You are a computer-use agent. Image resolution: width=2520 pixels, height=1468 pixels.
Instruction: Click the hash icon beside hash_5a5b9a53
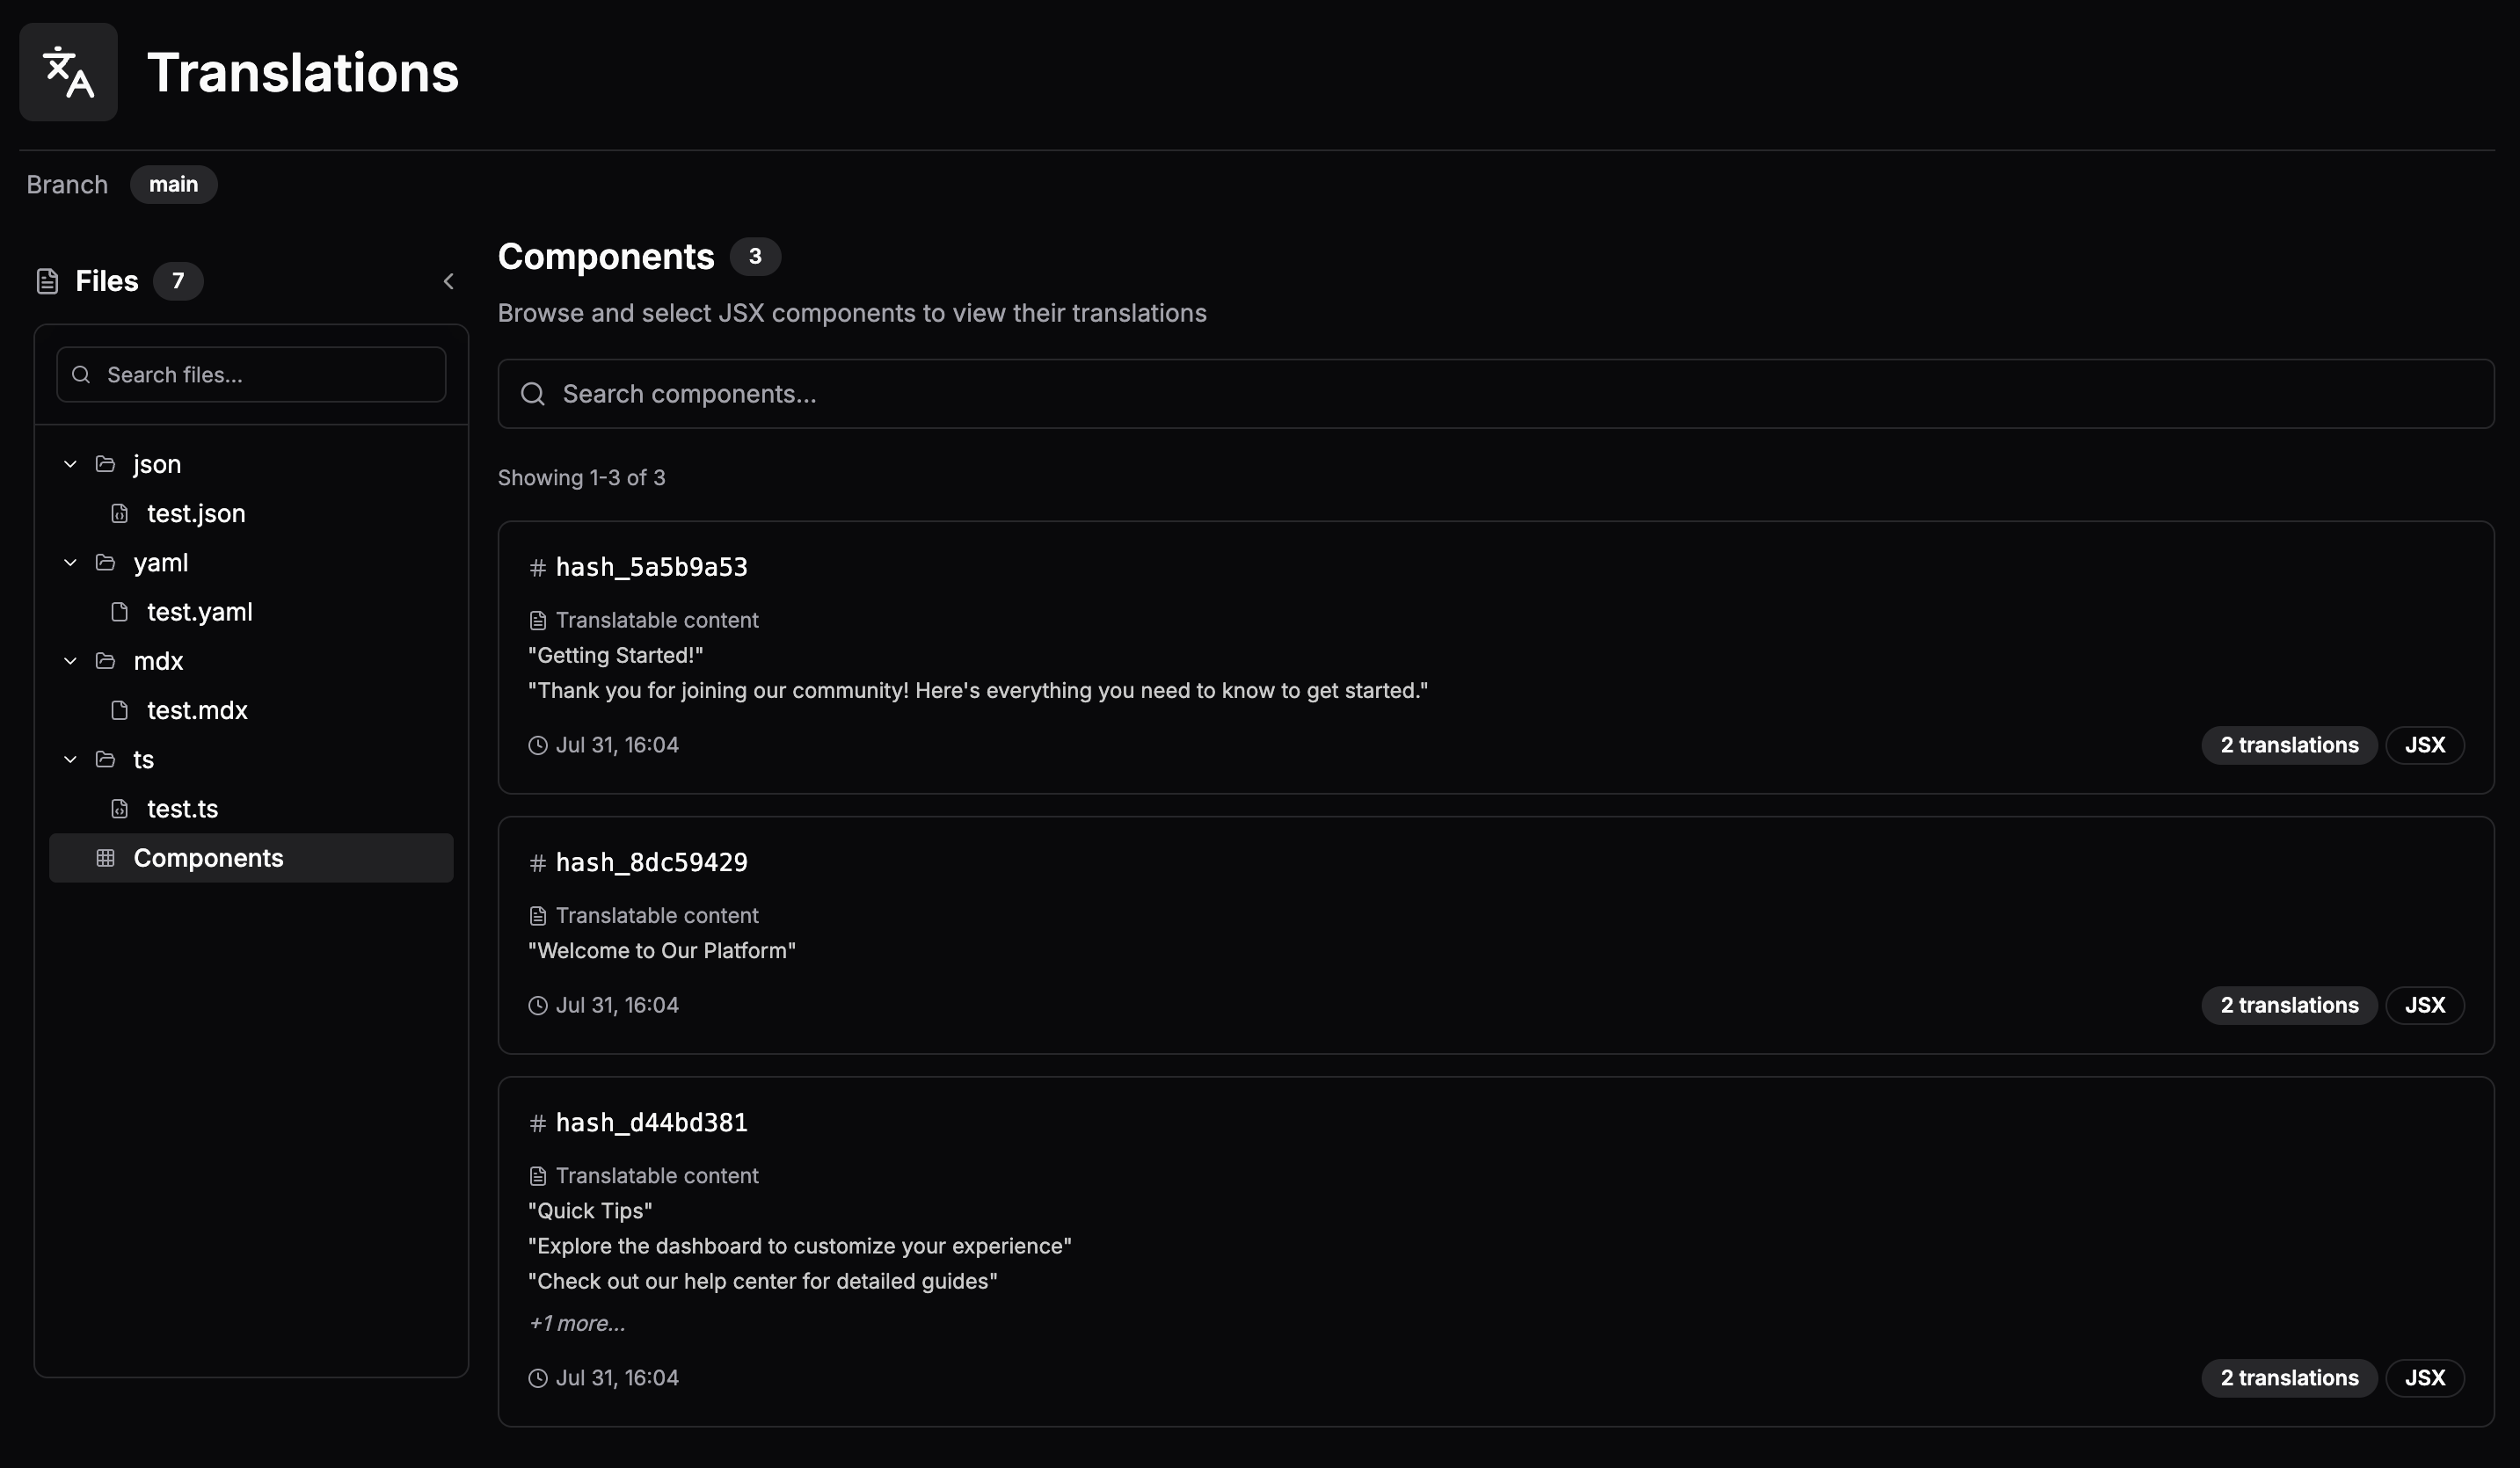[537, 568]
